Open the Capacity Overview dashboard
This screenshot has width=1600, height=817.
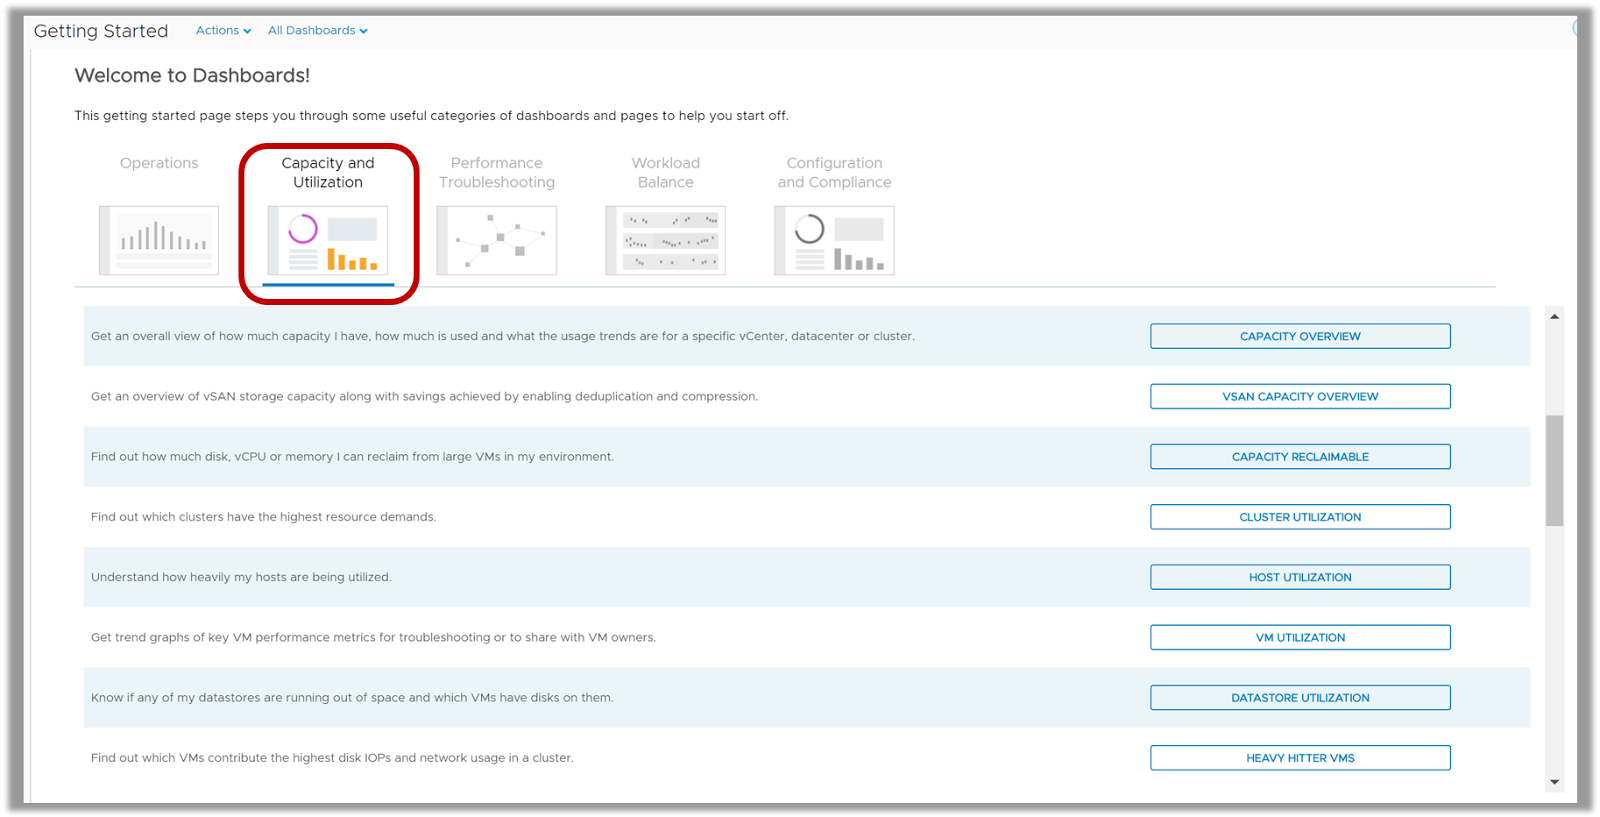1300,336
